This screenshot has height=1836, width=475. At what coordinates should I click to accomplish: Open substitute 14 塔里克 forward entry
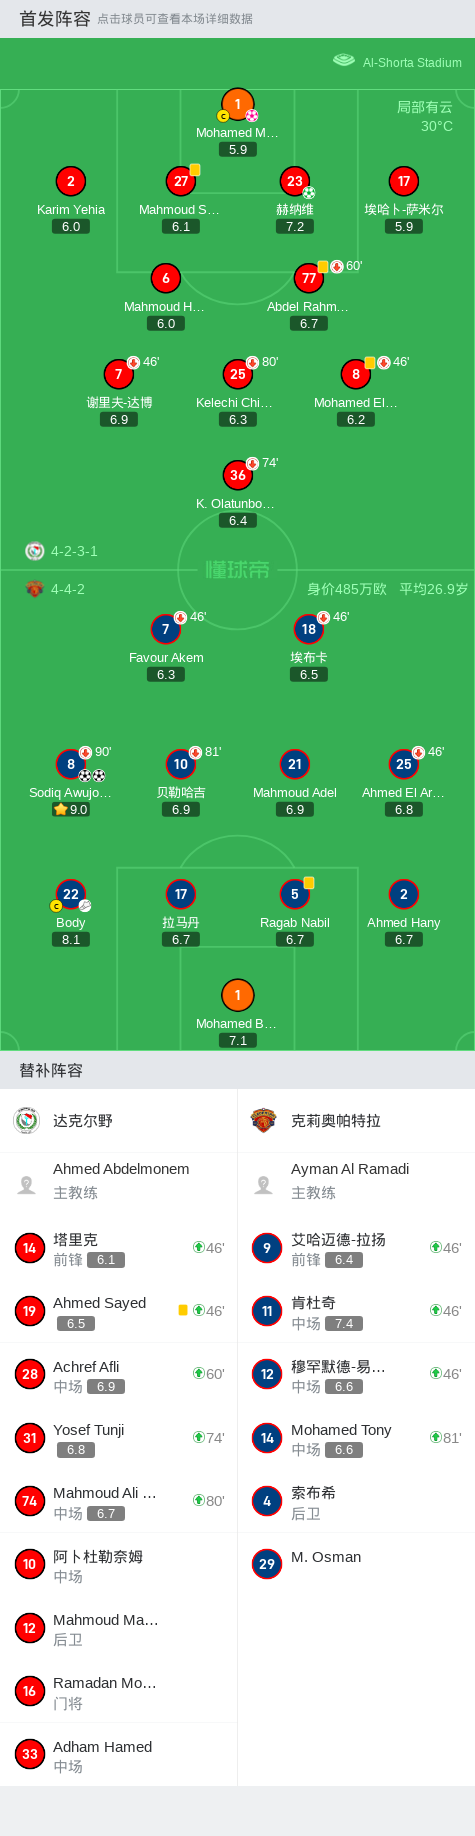(x=119, y=1248)
